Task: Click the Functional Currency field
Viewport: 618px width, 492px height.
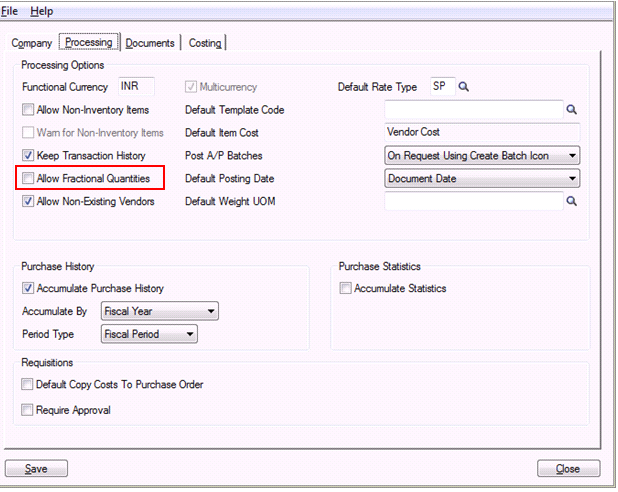Action: tap(136, 86)
